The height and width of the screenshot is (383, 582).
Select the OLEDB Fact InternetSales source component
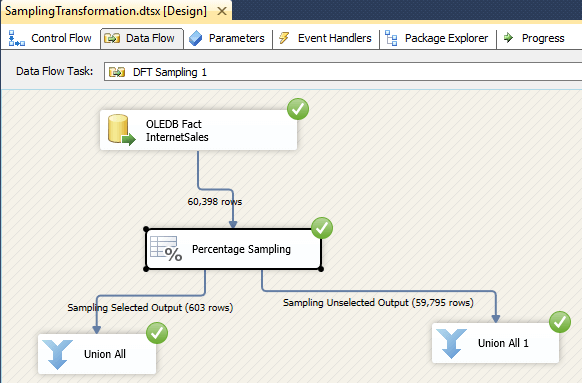198,130
